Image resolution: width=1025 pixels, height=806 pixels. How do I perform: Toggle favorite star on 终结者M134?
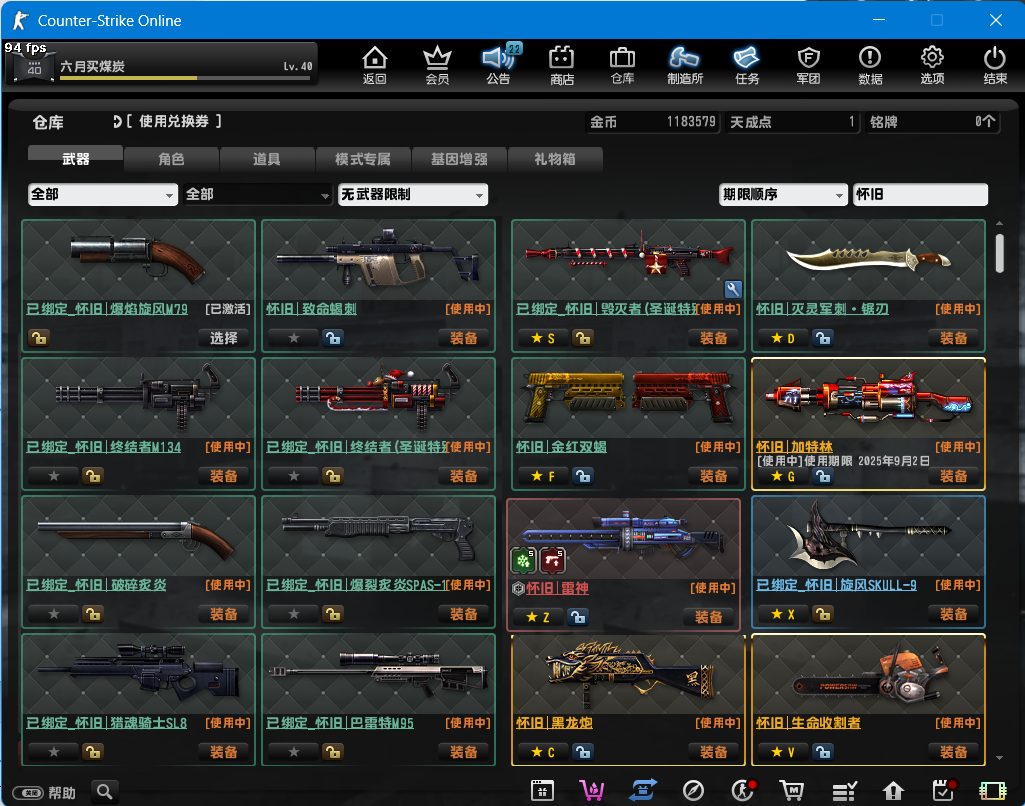[x=54, y=476]
